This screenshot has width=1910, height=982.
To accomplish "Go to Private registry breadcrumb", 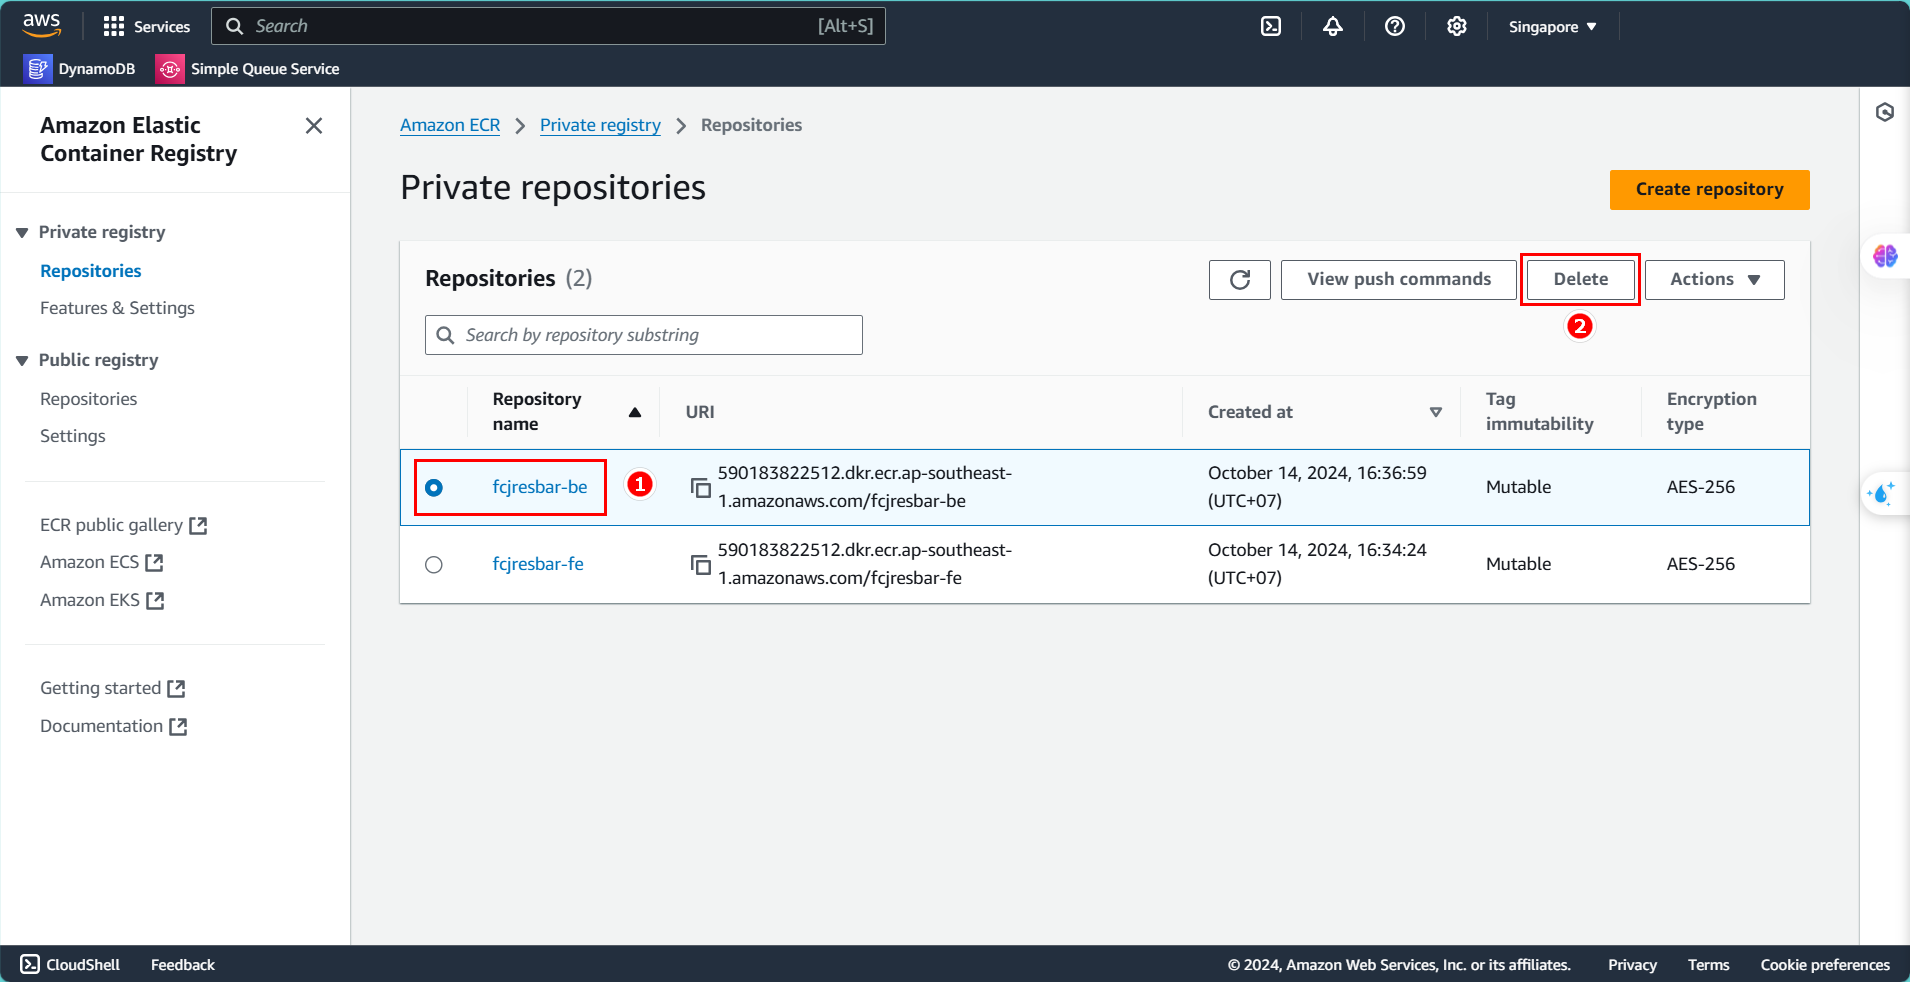I will (x=600, y=125).
